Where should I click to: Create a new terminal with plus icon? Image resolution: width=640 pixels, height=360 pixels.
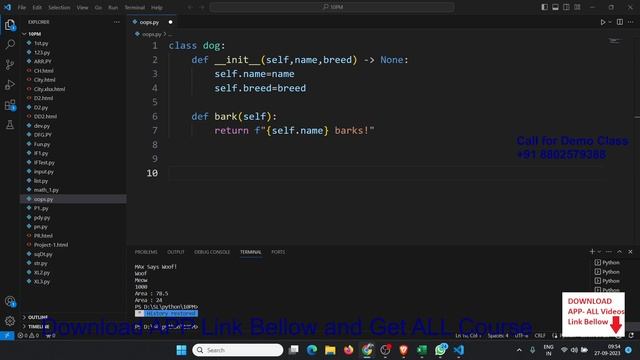coord(592,251)
